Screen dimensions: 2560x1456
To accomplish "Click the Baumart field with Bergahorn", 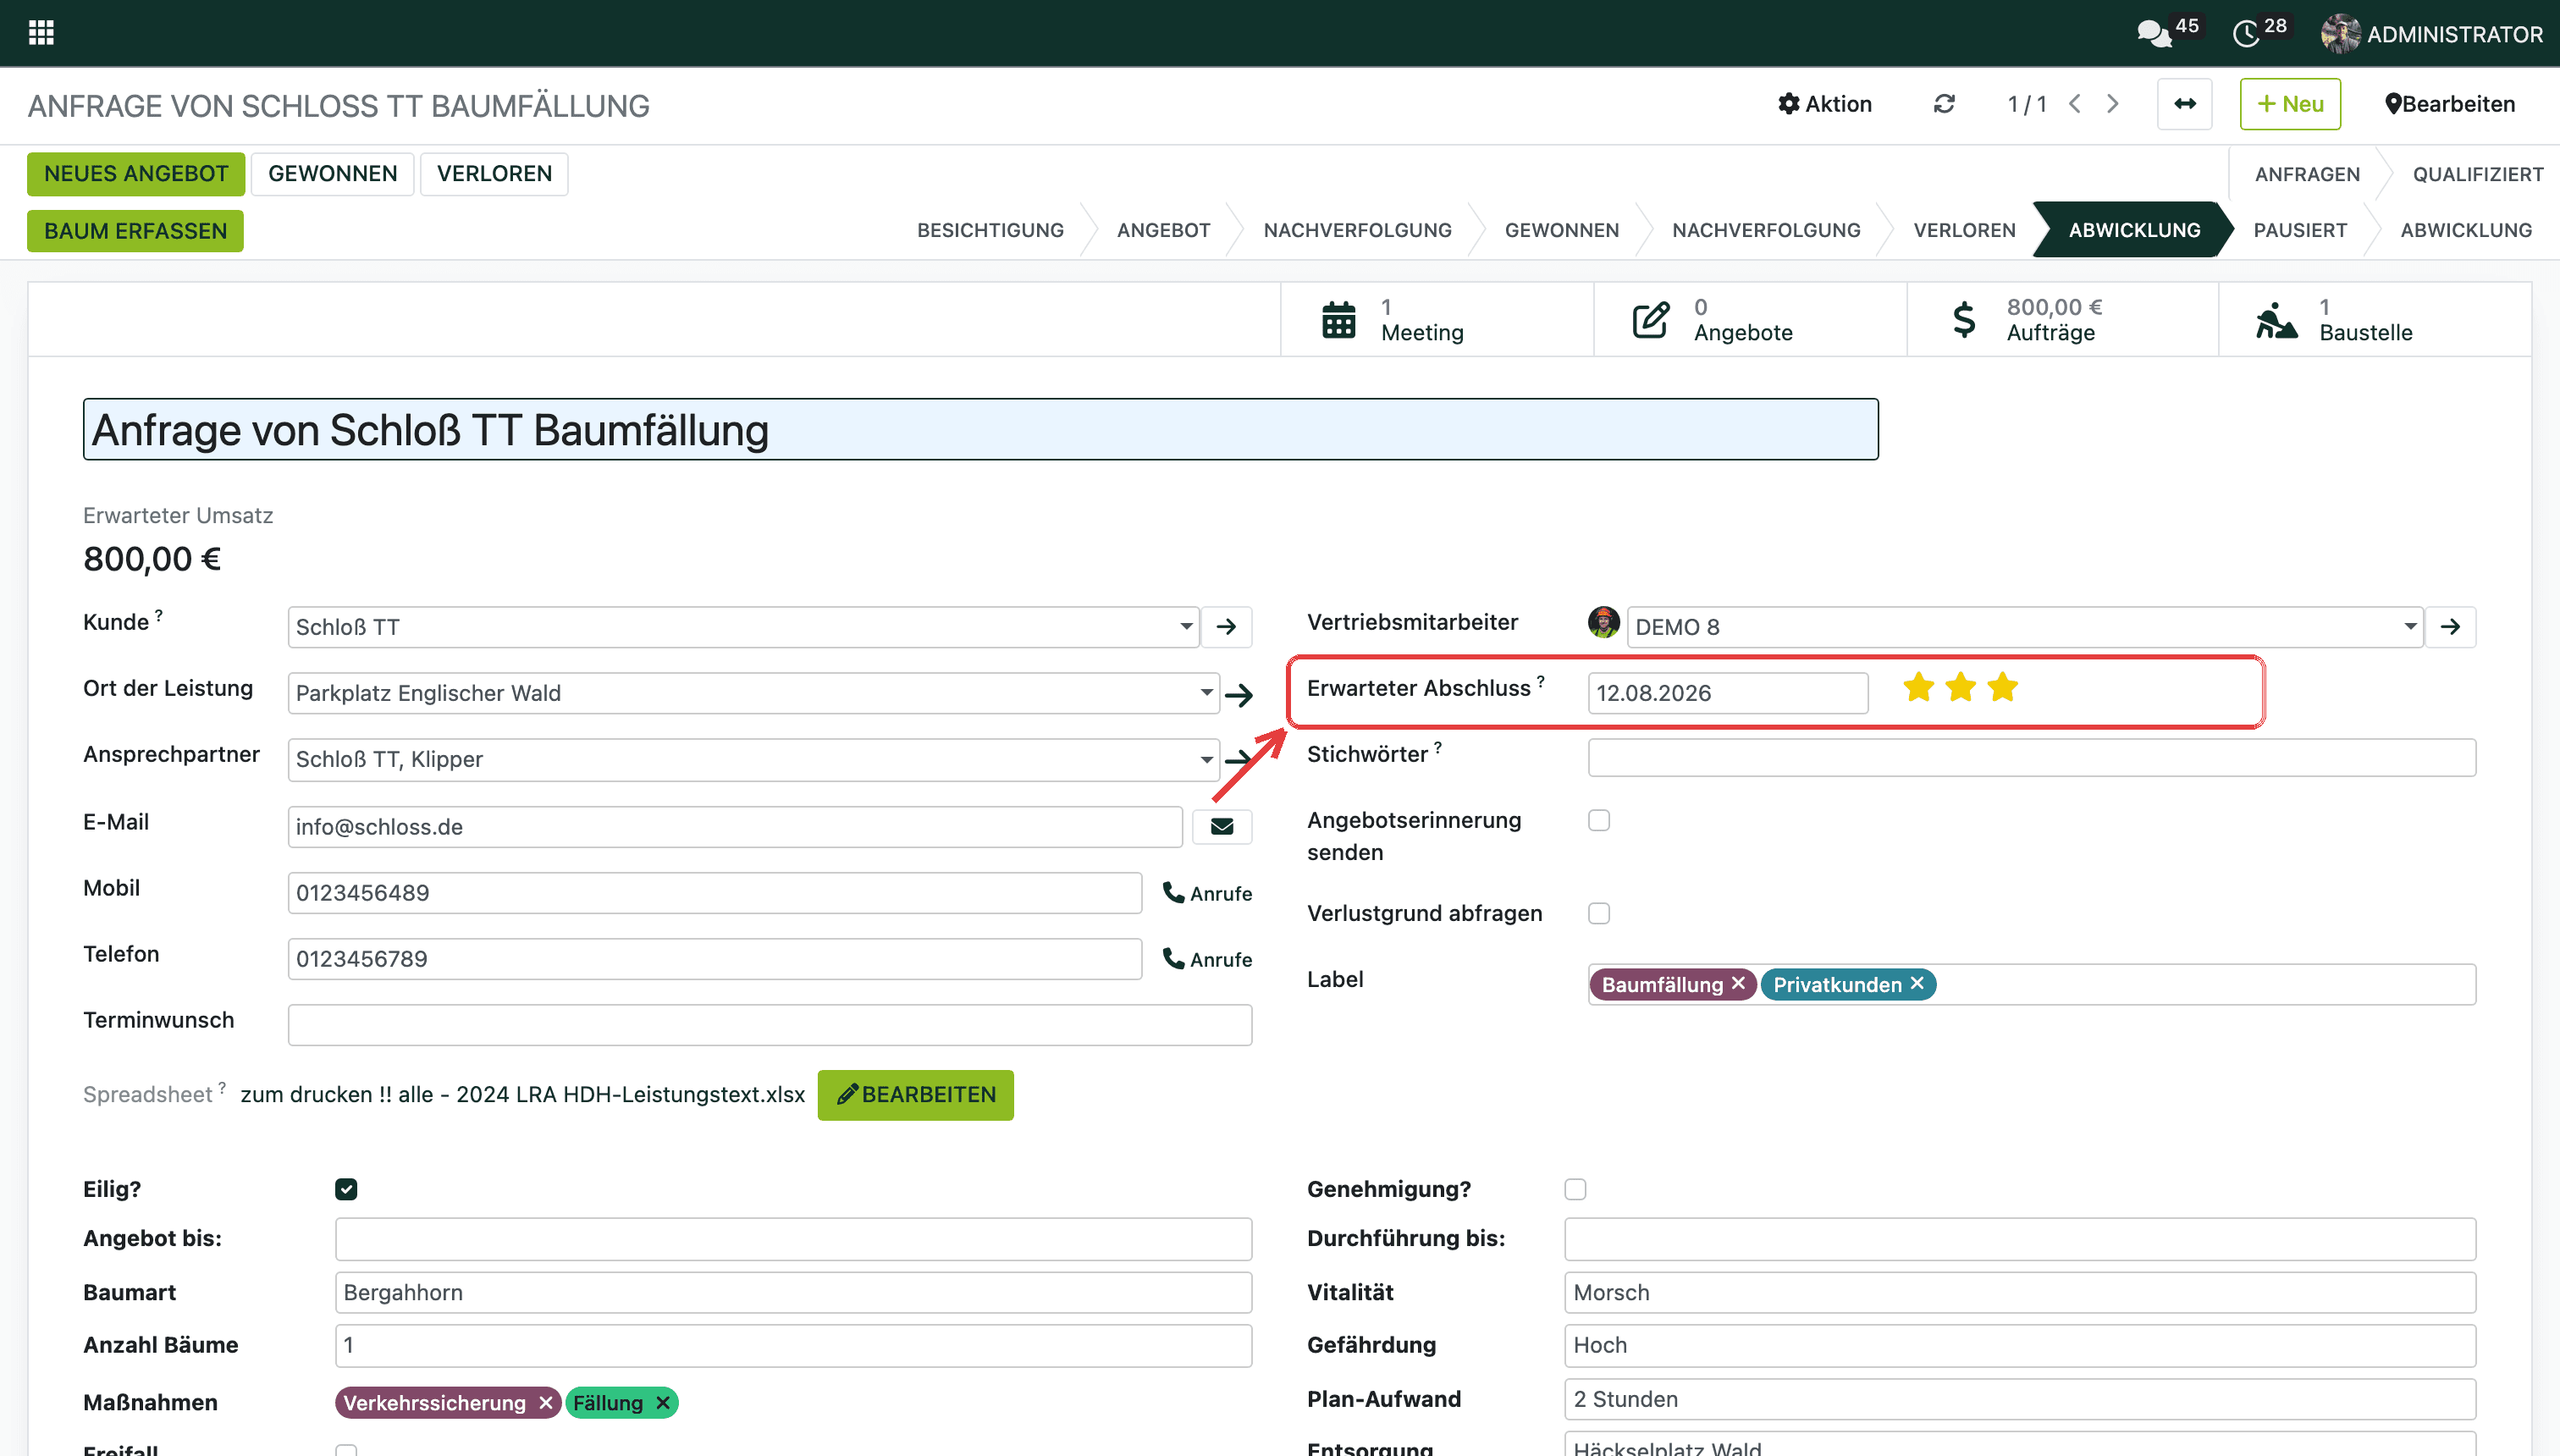I will pos(793,1292).
